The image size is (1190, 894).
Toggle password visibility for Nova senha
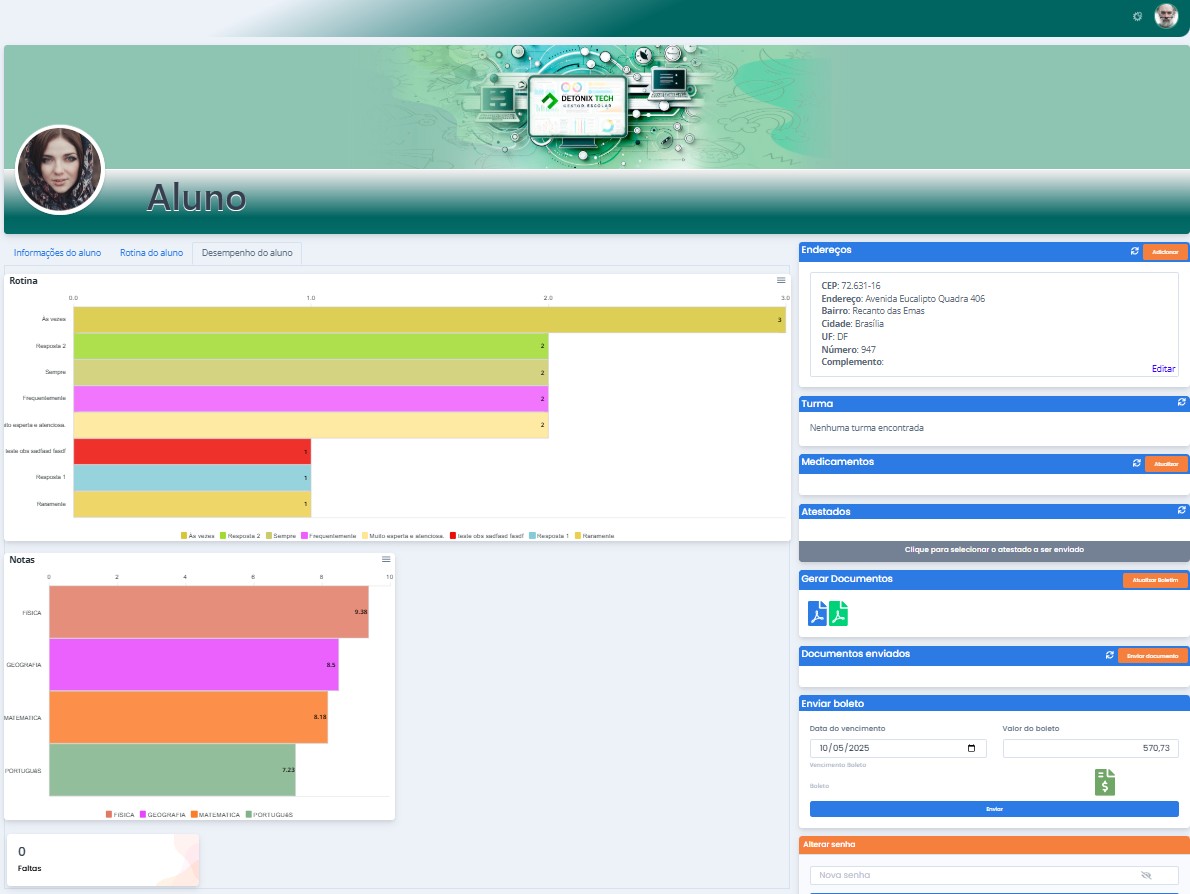click(x=1146, y=875)
